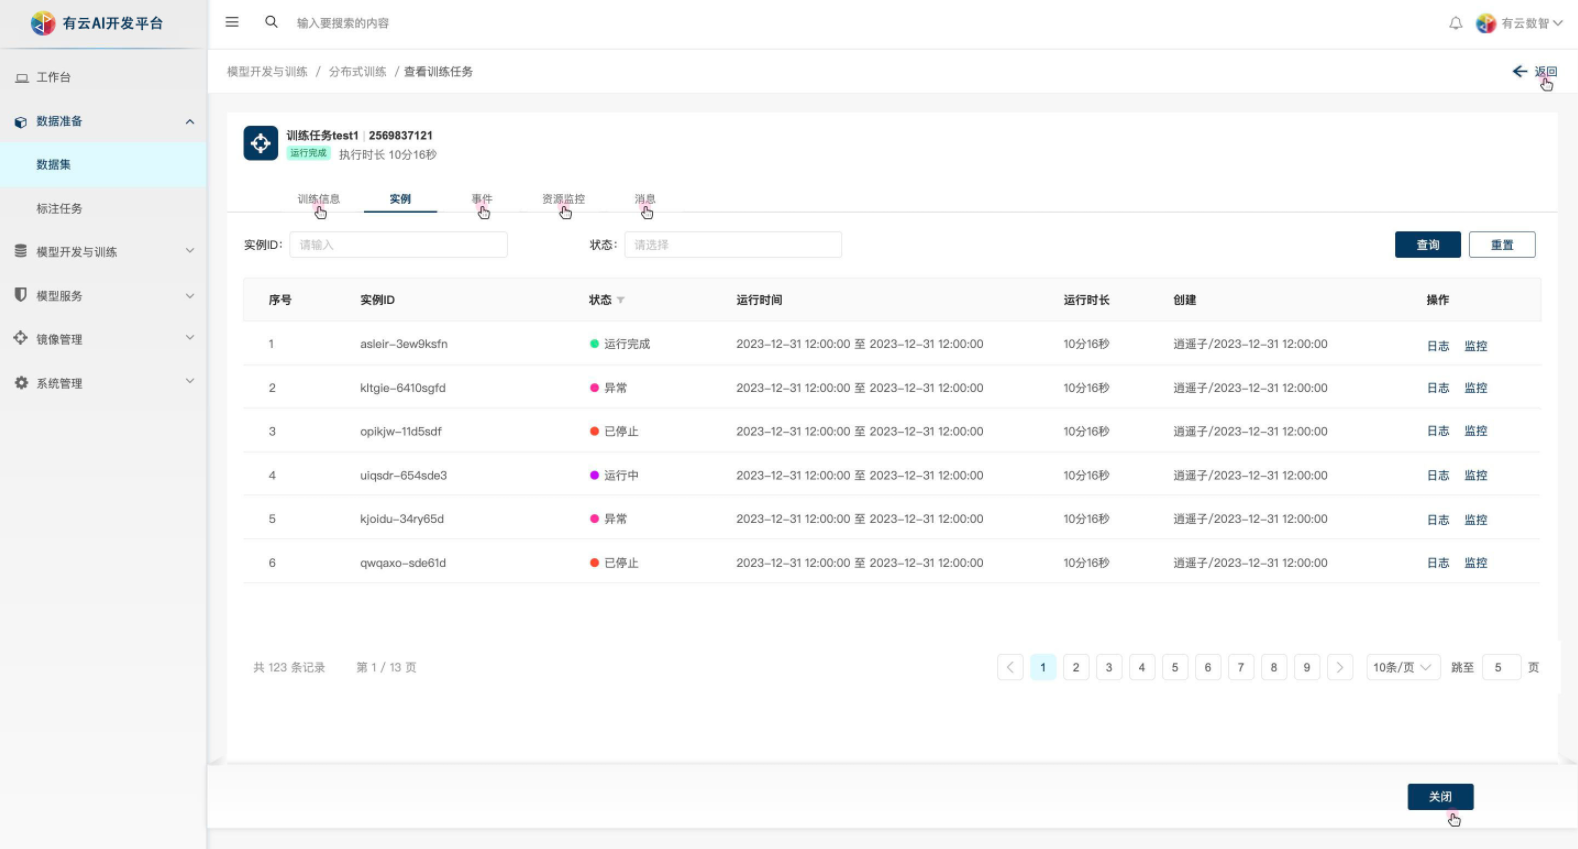
Task: Click the hamburger menu collapse icon
Action: [232, 22]
